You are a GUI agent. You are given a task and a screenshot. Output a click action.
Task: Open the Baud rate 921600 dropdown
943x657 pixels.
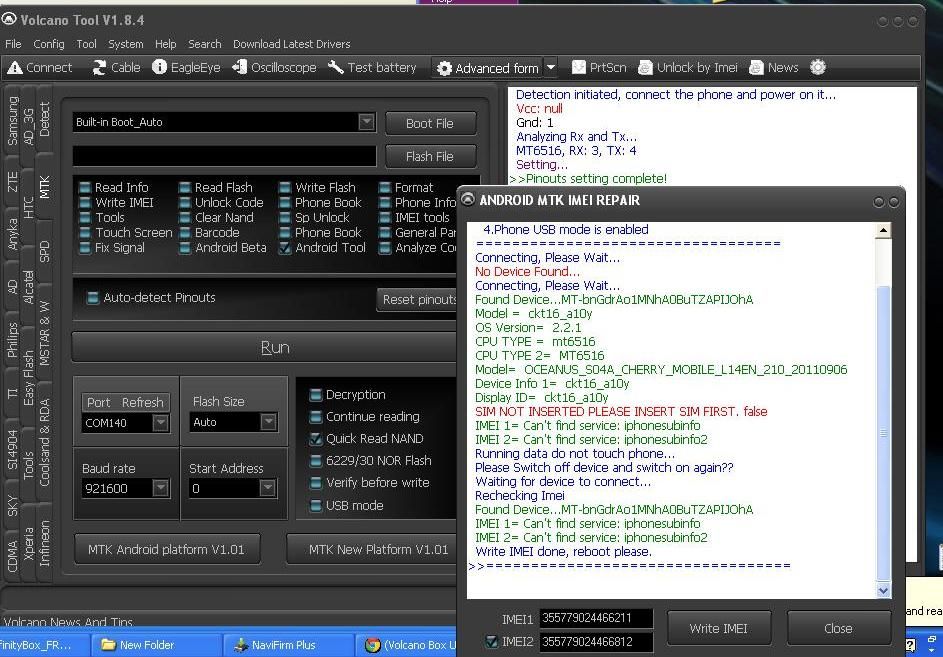[x=160, y=488]
